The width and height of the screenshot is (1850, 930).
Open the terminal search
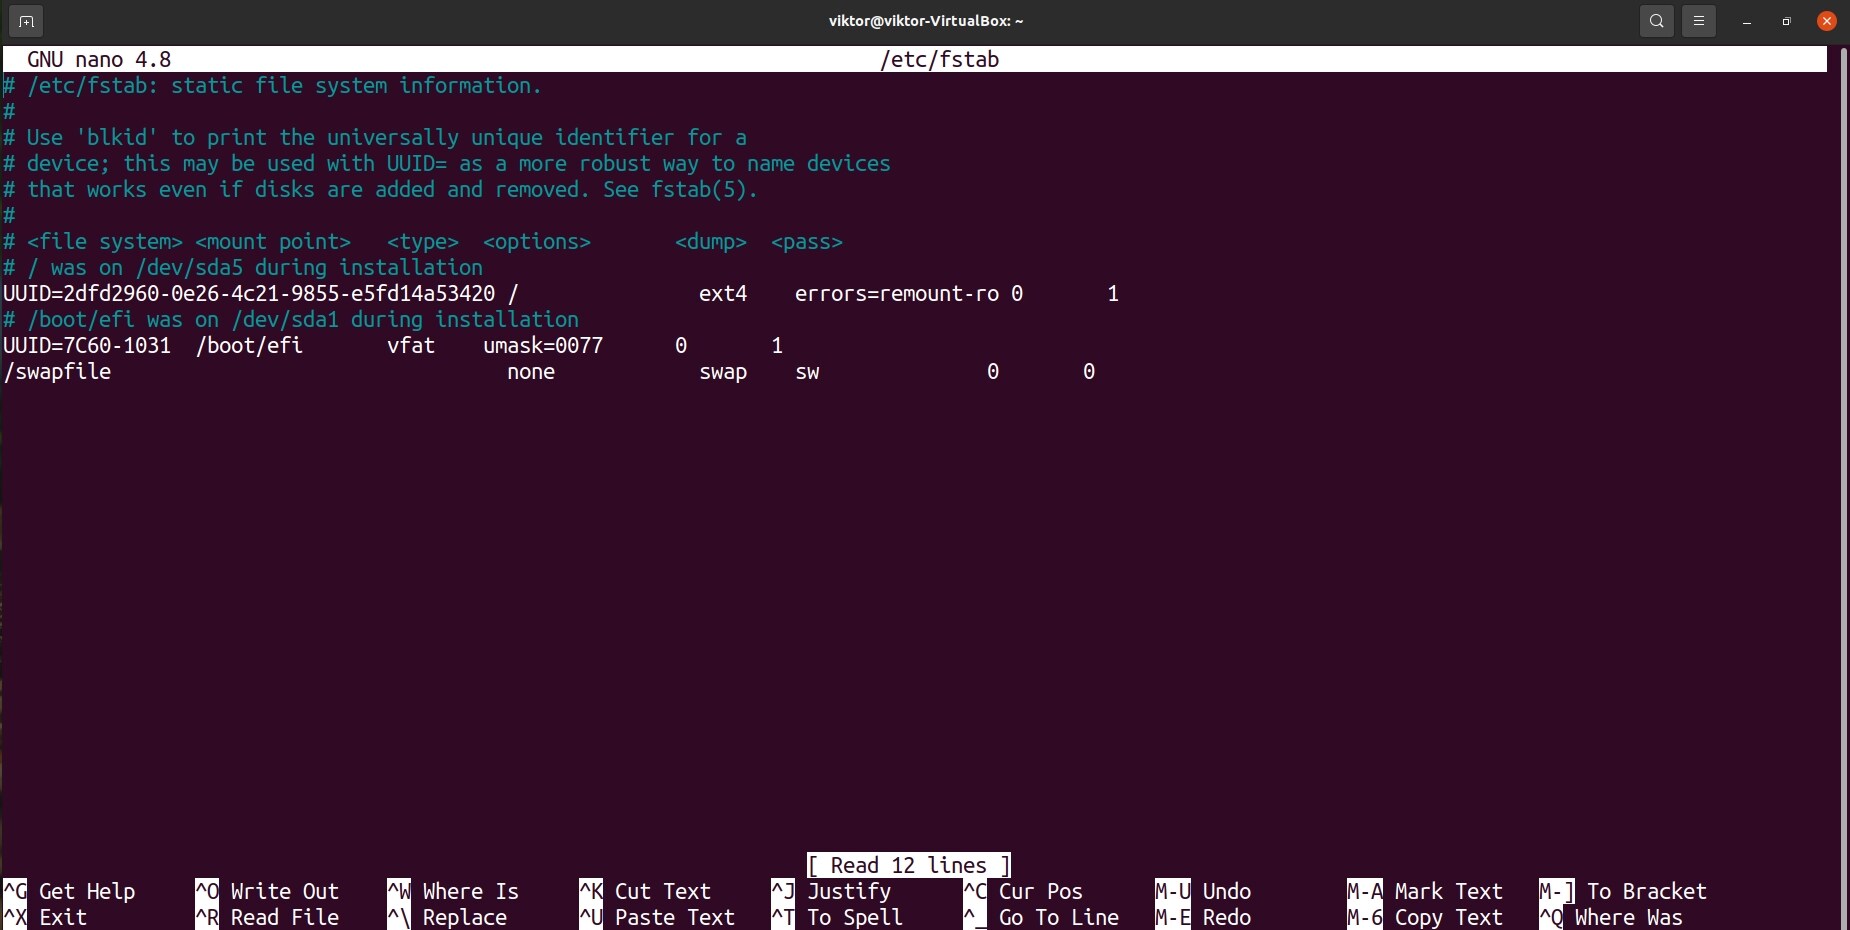(x=1656, y=20)
